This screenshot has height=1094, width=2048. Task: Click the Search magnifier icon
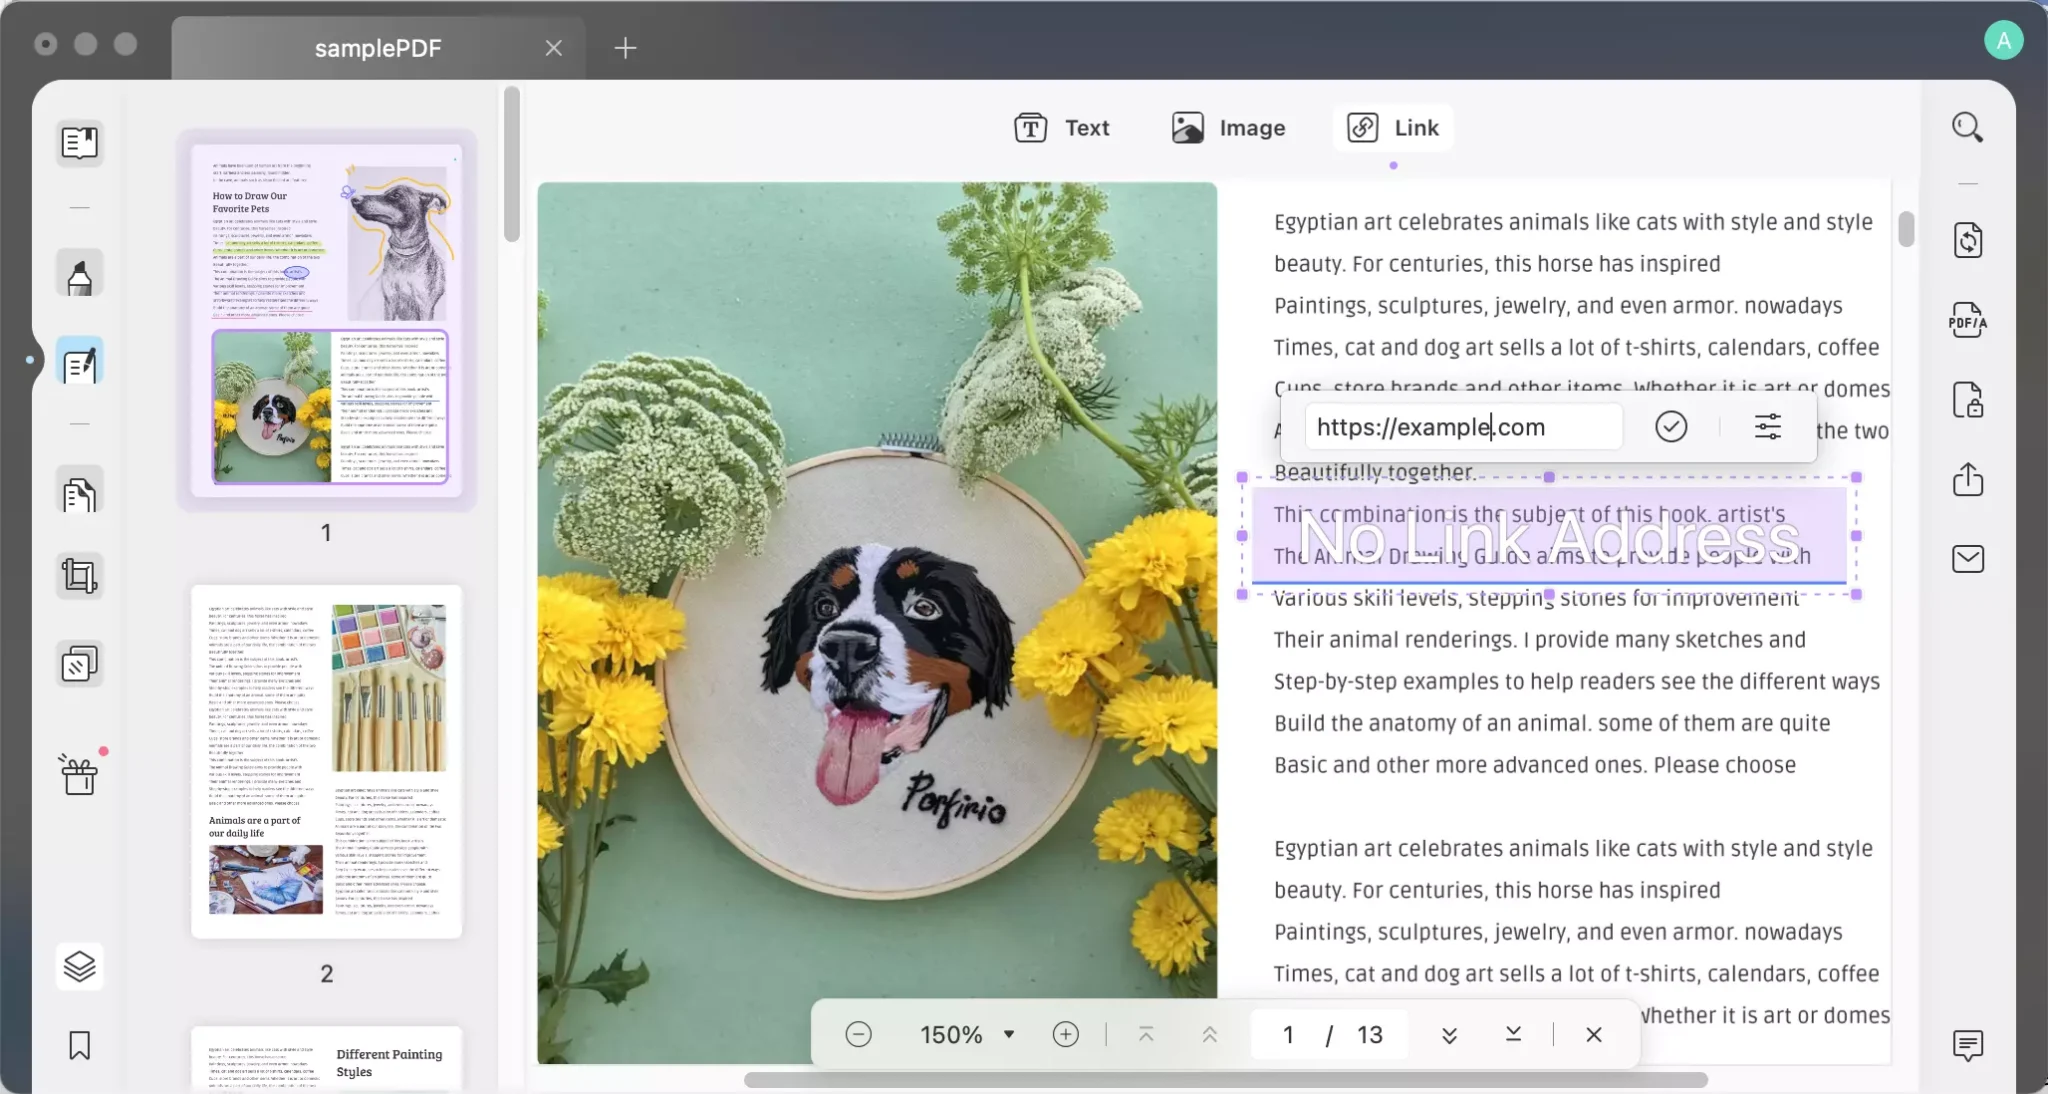pyautogui.click(x=1967, y=127)
